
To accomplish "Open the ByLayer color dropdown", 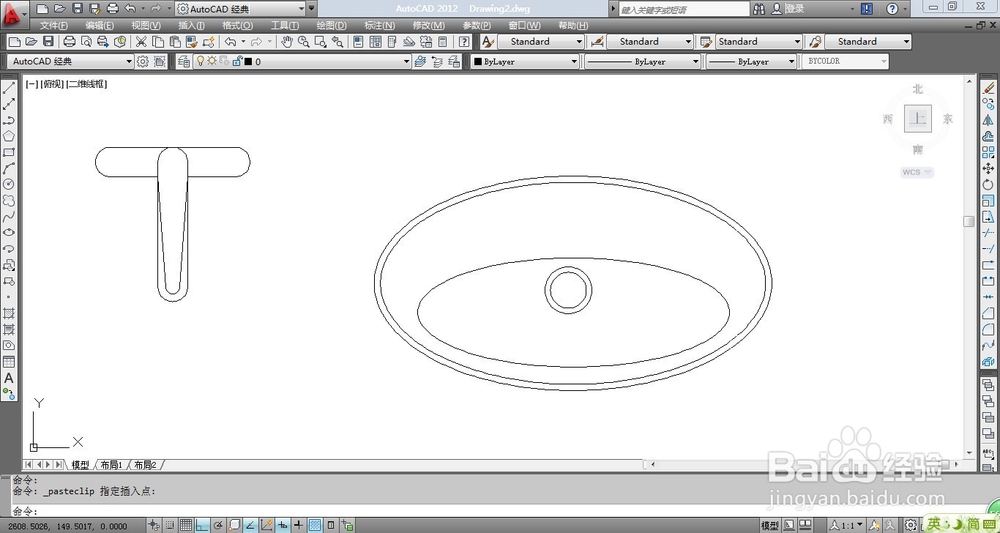I will [525, 62].
